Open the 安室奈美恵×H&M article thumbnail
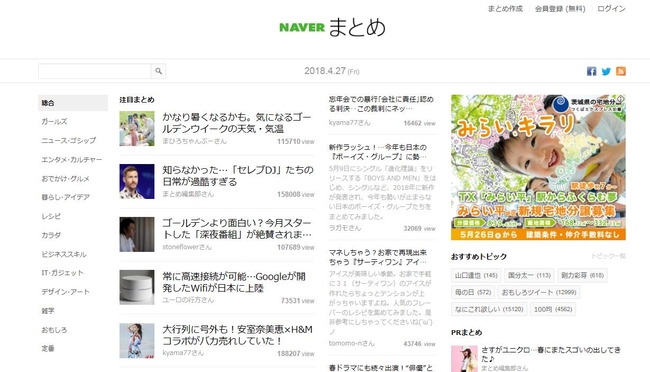Viewport: 650px width, 372px height. pyautogui.click(x=137, y=340)
